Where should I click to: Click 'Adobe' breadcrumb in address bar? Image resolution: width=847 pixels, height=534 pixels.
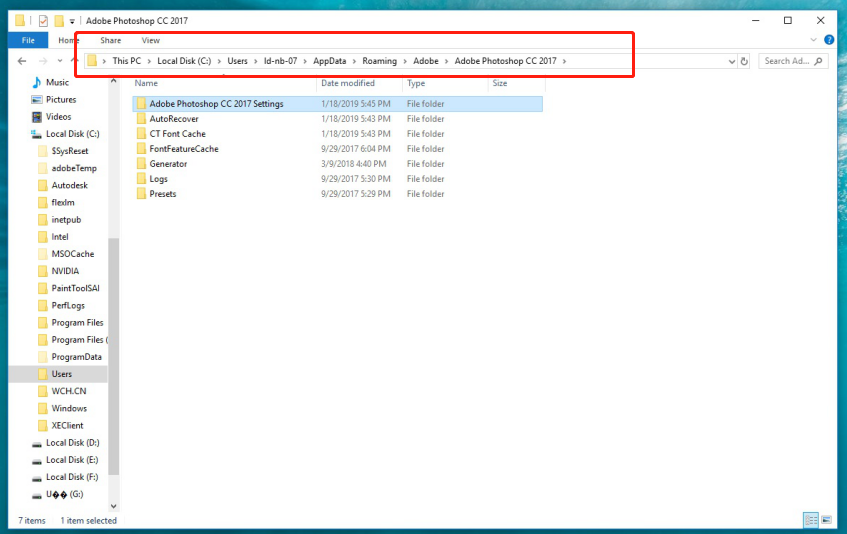coord(426,61)
